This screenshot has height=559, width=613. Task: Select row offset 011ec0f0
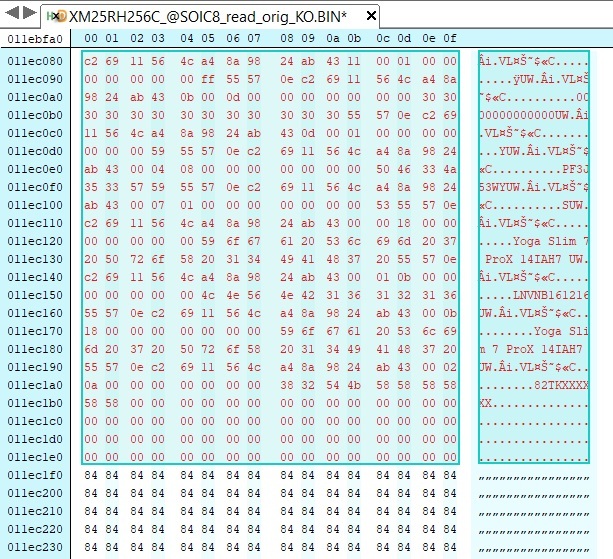(x=35, y=187)
